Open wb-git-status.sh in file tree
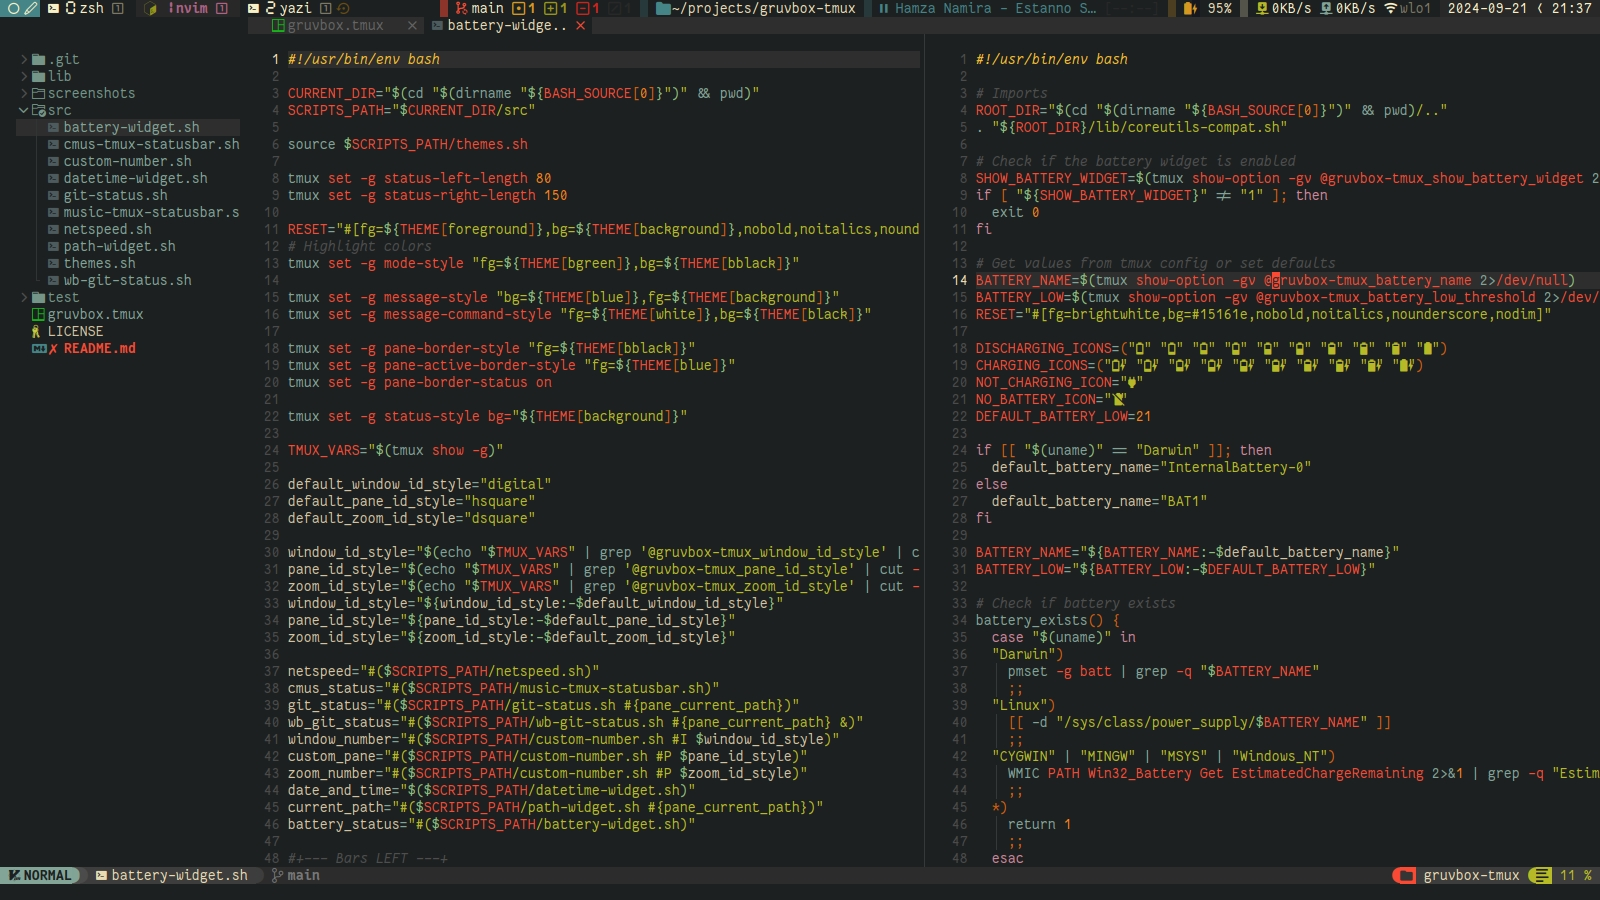Image resolution: width=1600 pixels, height=900 pixels. tap(127, 280)
